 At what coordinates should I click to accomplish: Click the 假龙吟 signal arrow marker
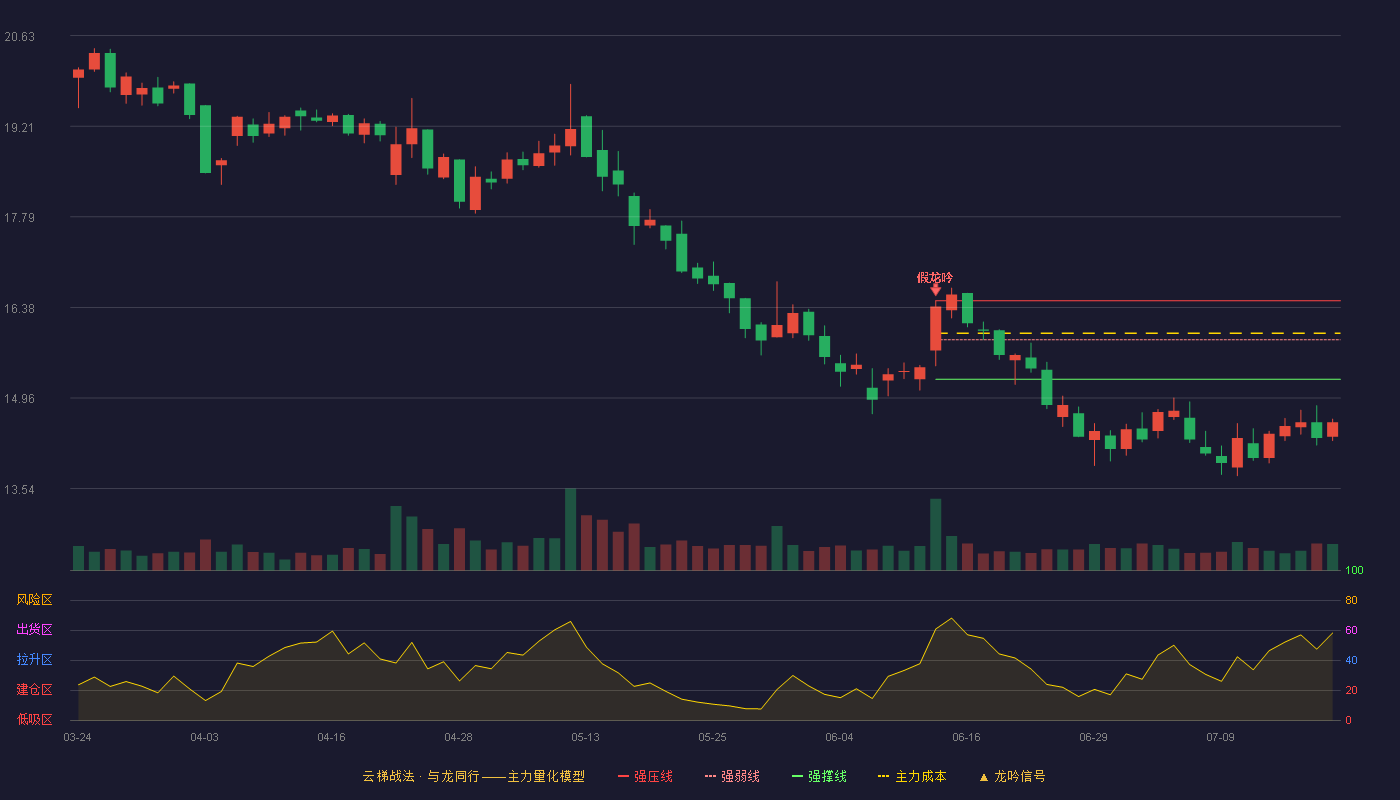click(x=935, y=290)
